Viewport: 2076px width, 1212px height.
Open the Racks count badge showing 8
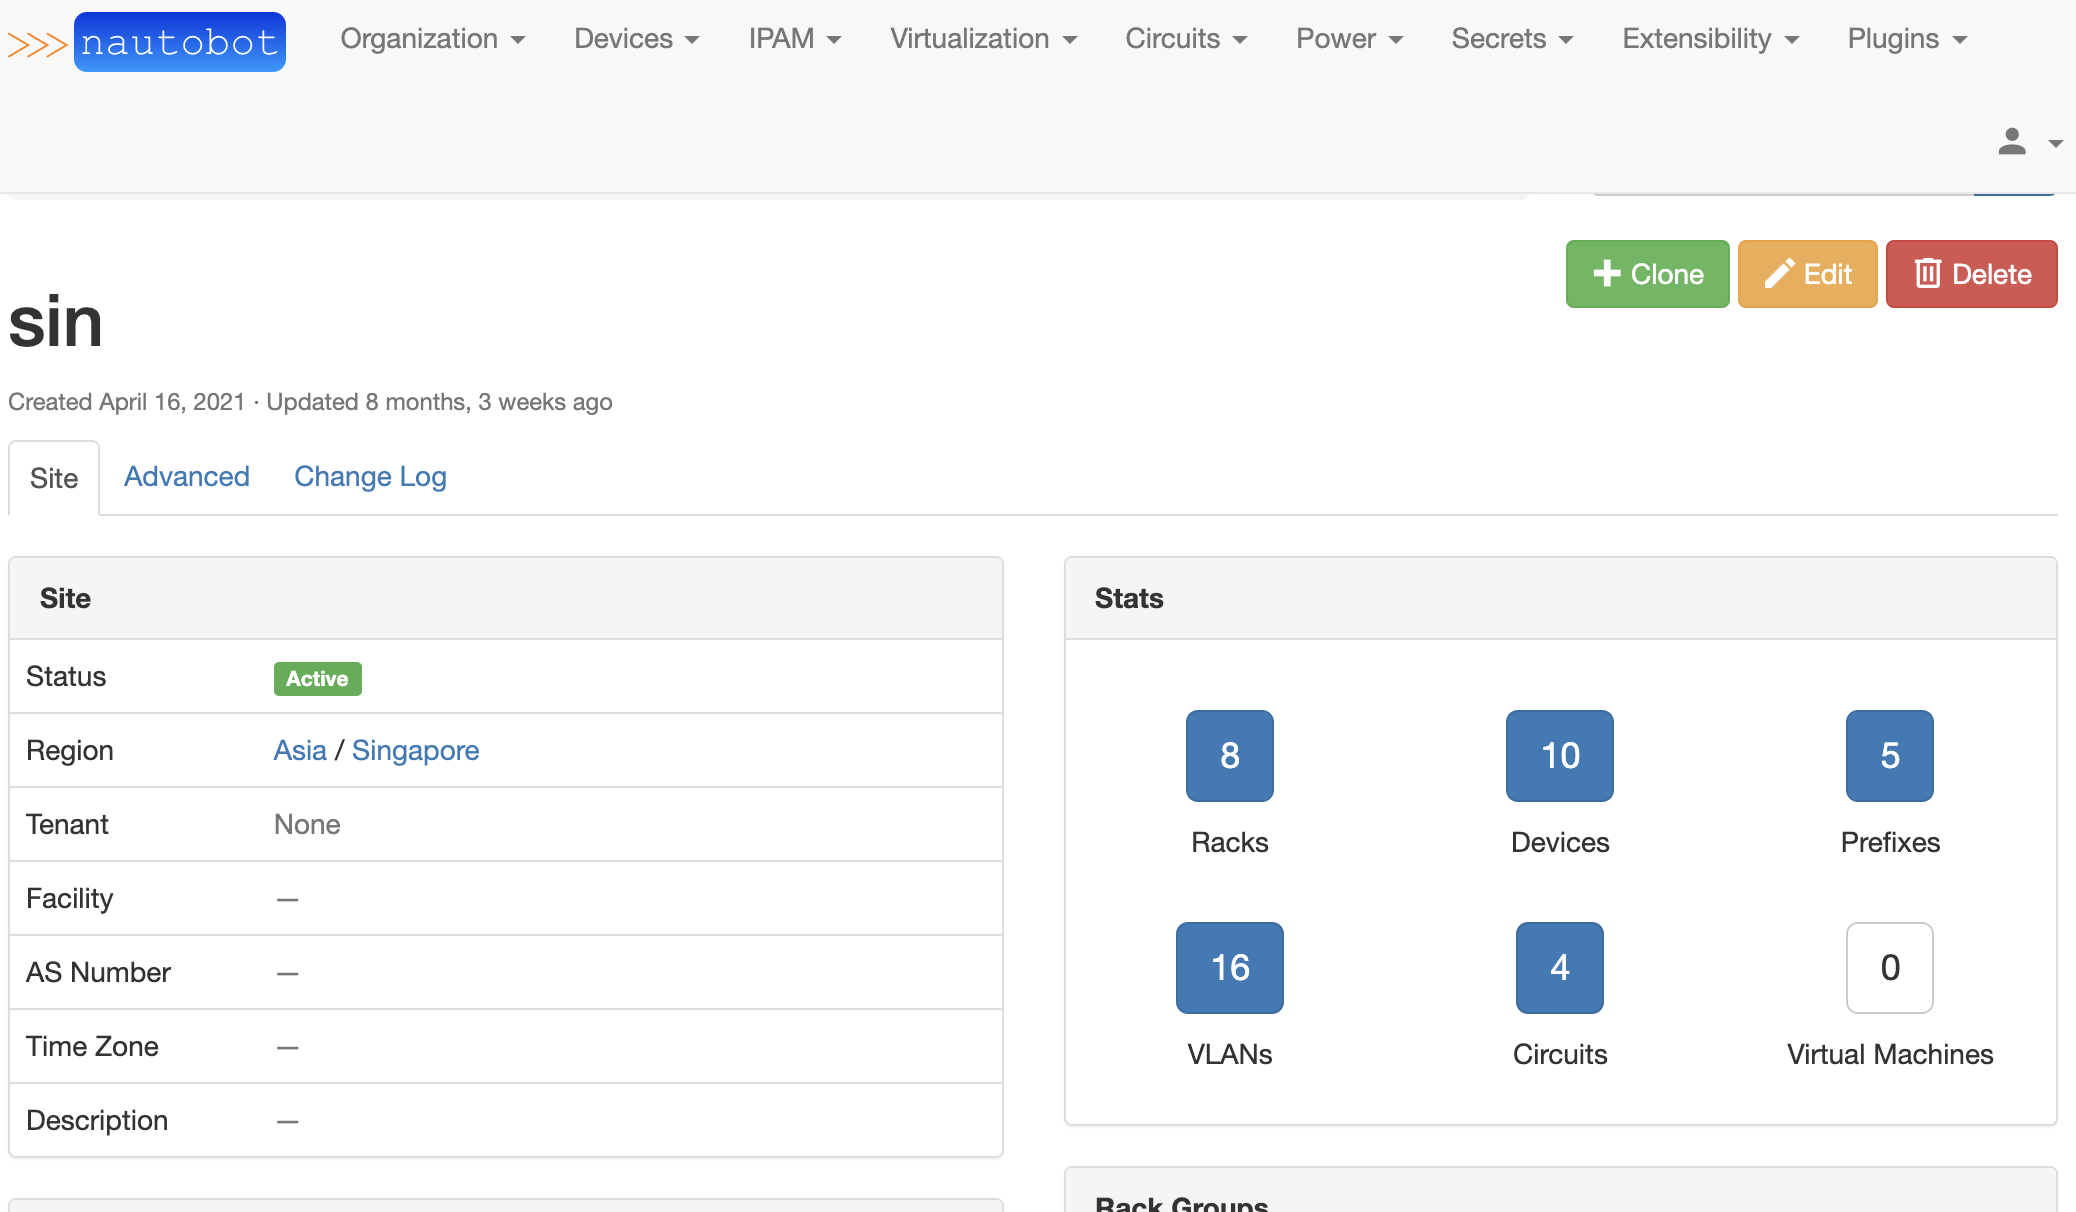[x=1229, y=756]
